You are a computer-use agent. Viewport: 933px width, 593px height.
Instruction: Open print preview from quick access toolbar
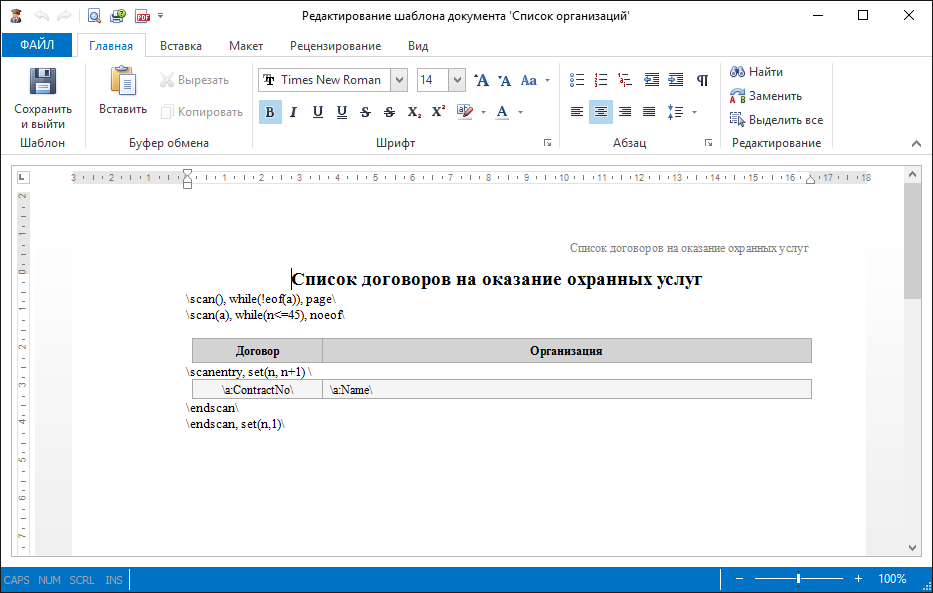(94, 16)
